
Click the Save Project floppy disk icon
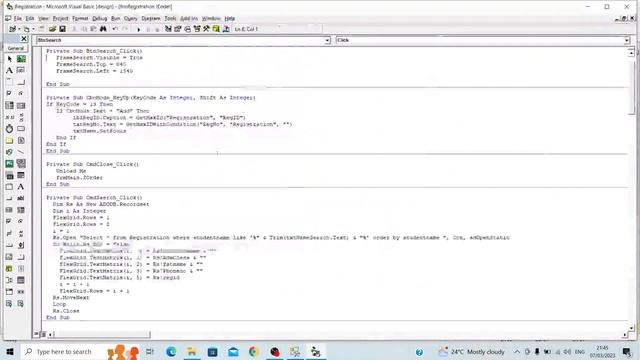tap(62, 29)
